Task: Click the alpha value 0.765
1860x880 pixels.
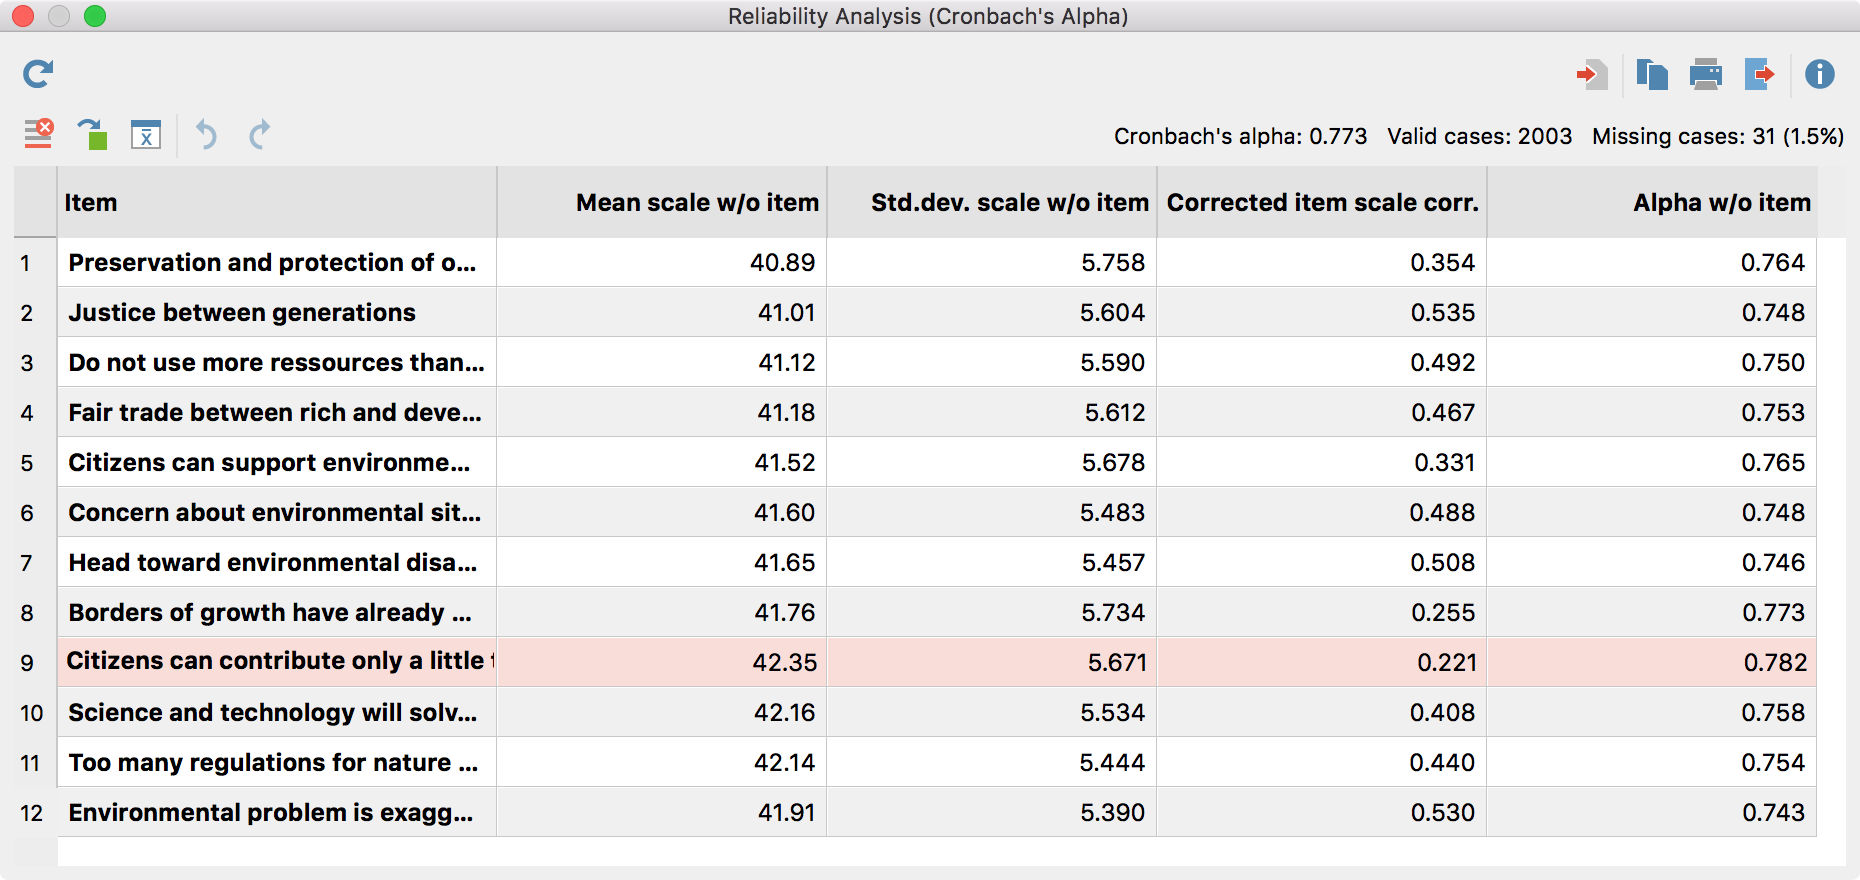Action: tap(1773, 463)
